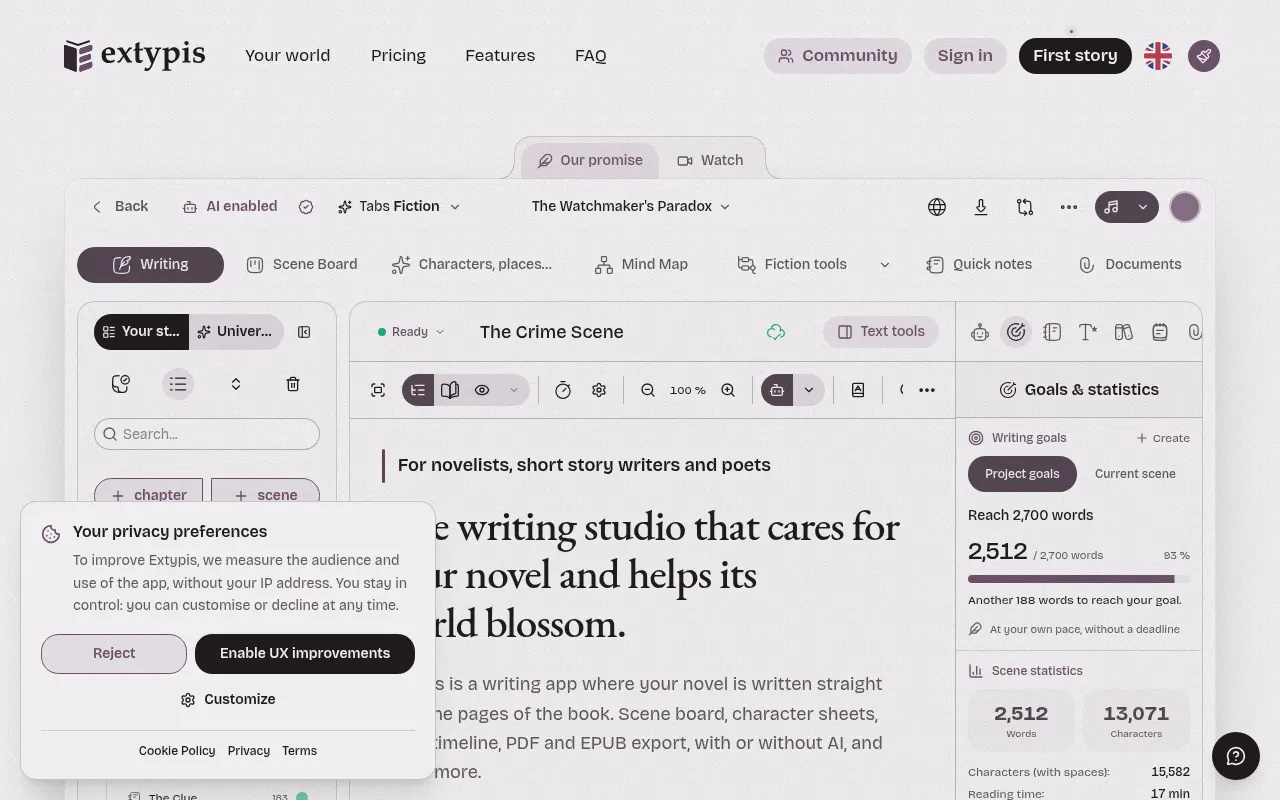Expand The Watchmaker's Paradox project dropdown

(x=631, y=206)
